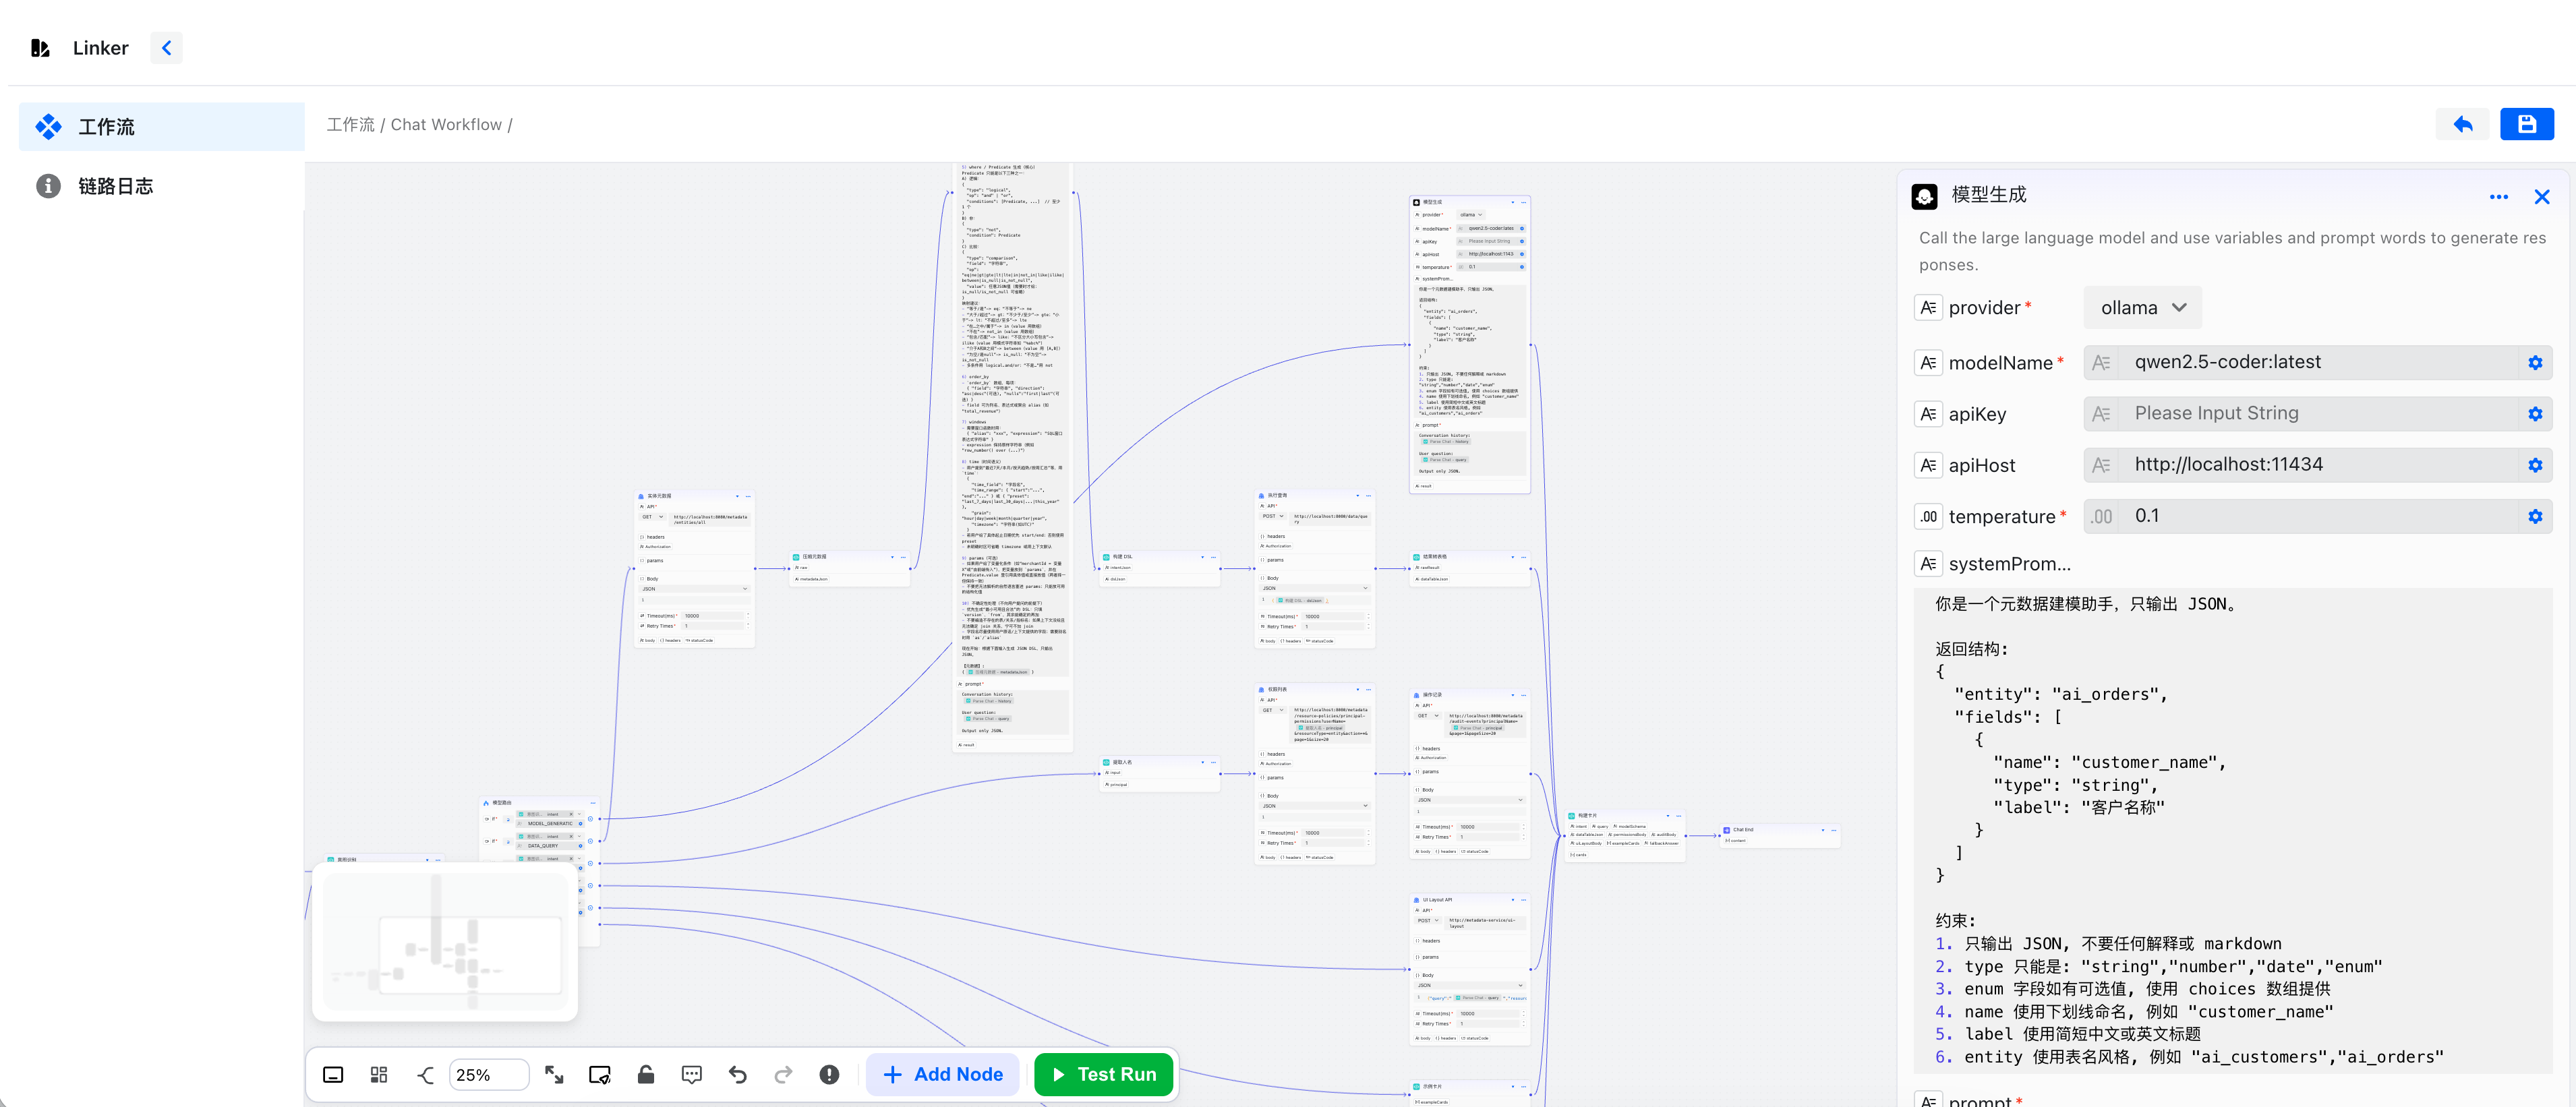Click the exclamation warning icon
Screen dimensions: 2576x1107
[x=829, y=1074]
